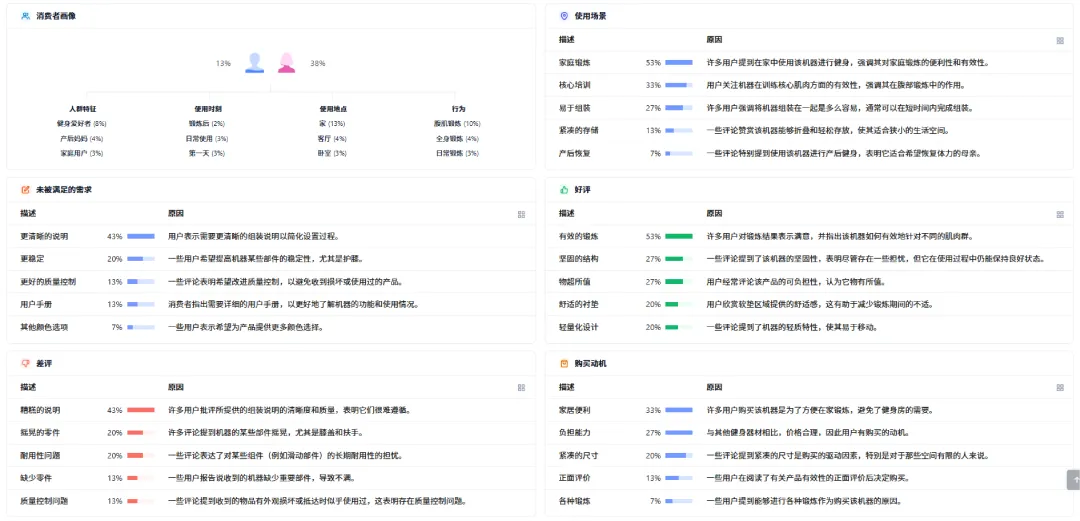1080x521 pixels.
Task: Click the 质量控制问题 row label
Action: tap(44, 501)
